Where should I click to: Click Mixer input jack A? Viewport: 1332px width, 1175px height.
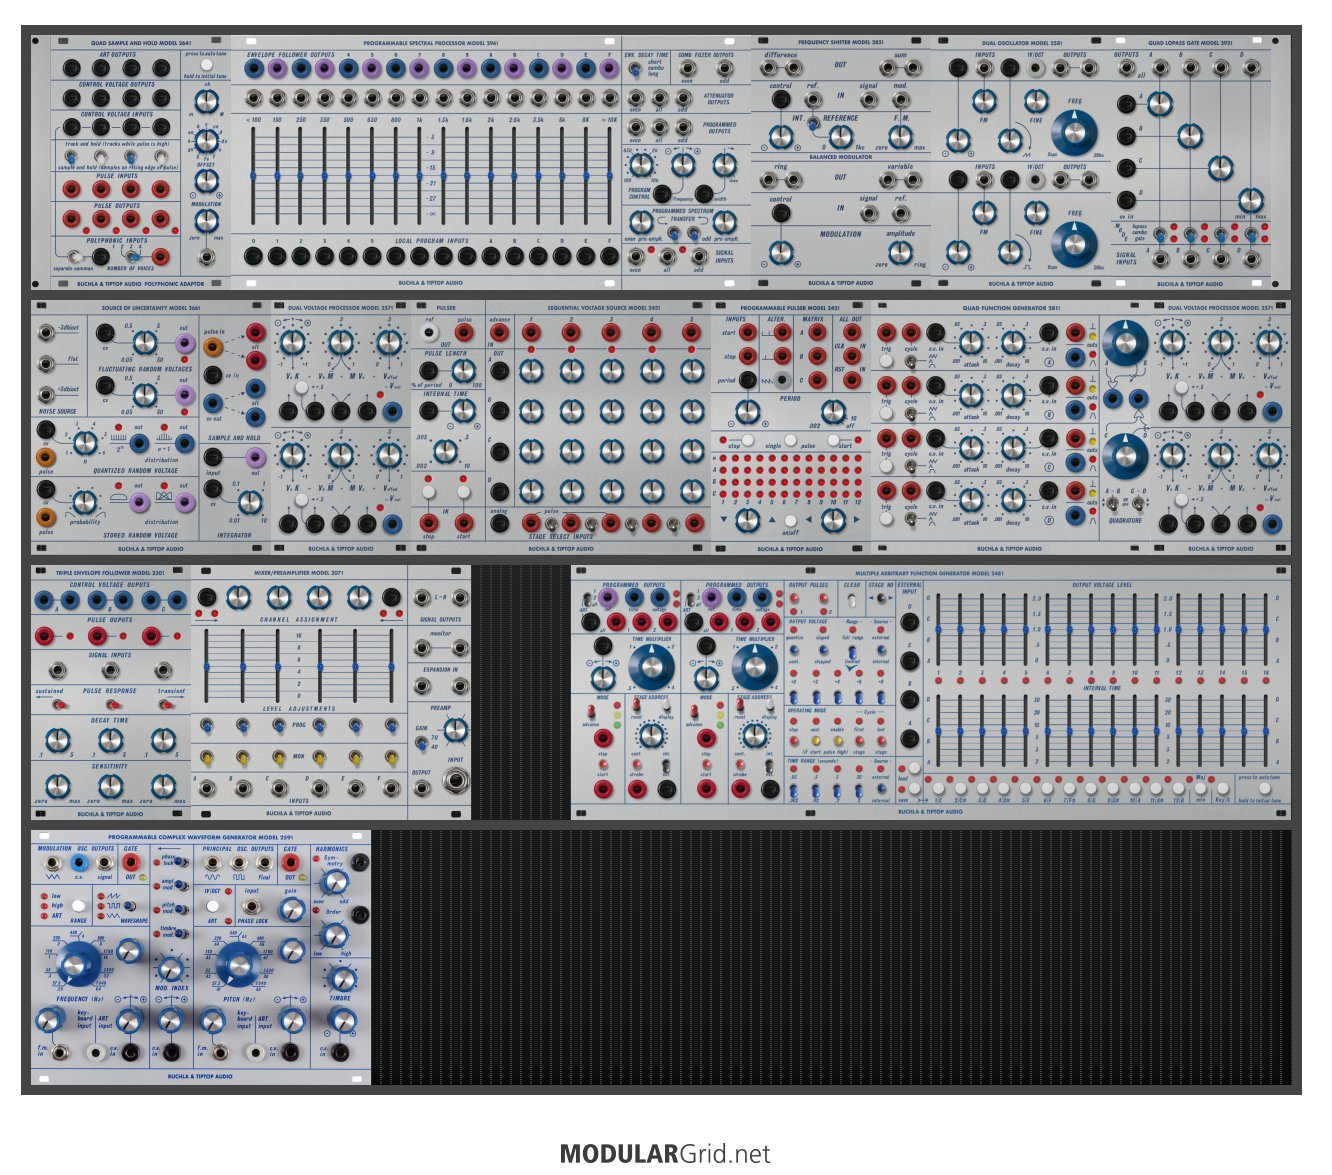[x=206, y=789]
